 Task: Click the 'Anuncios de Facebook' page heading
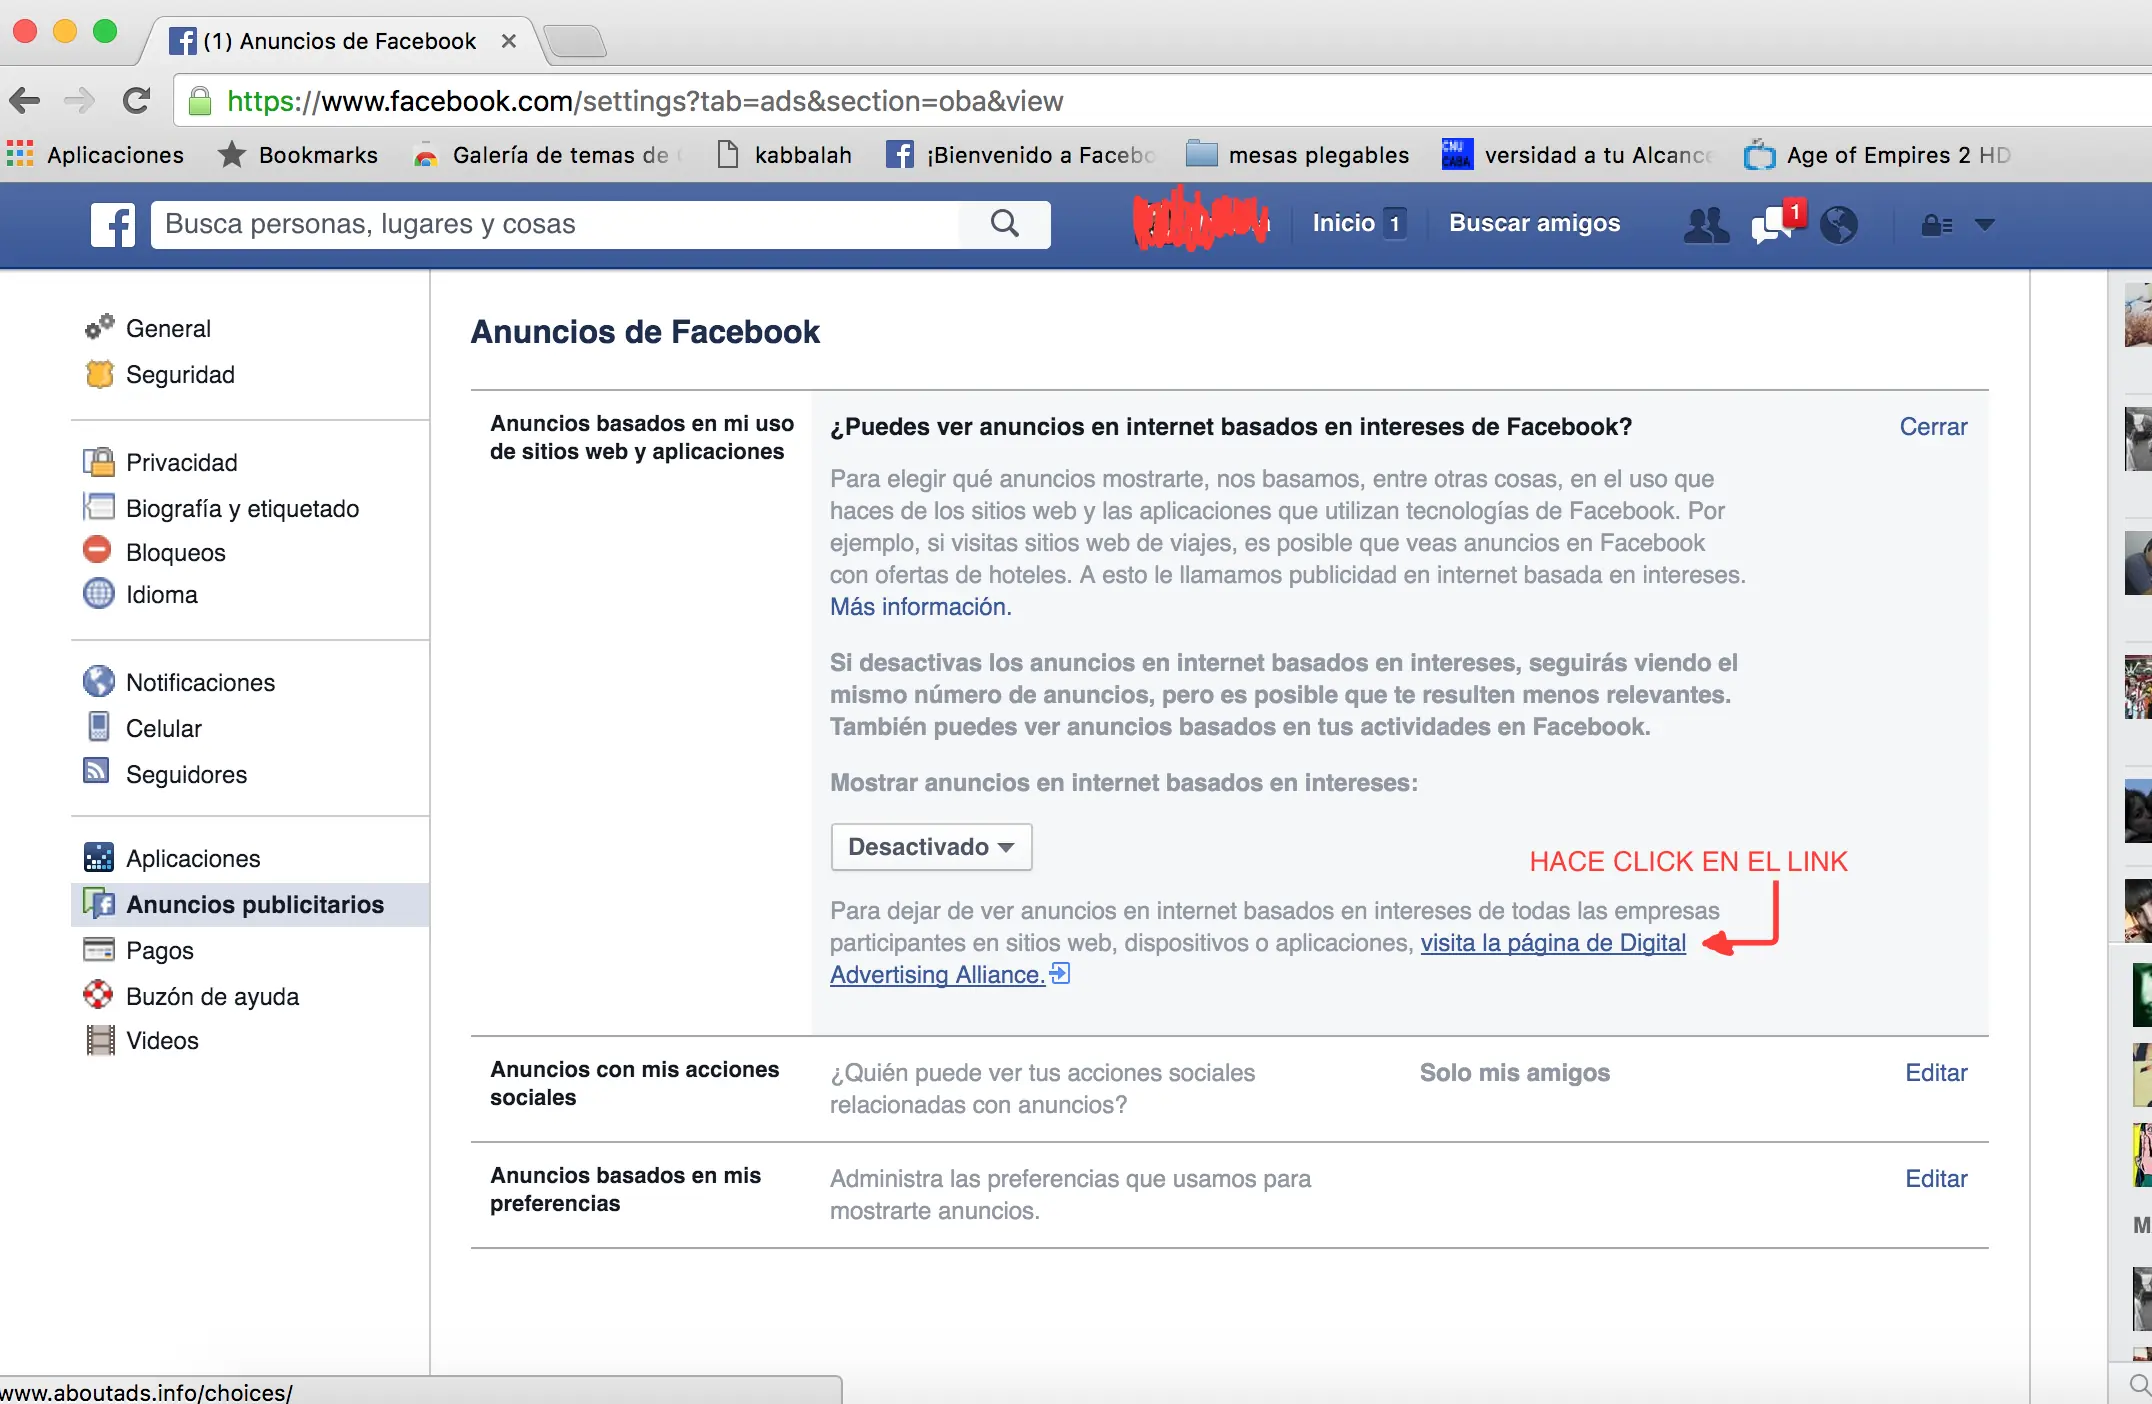645,332
